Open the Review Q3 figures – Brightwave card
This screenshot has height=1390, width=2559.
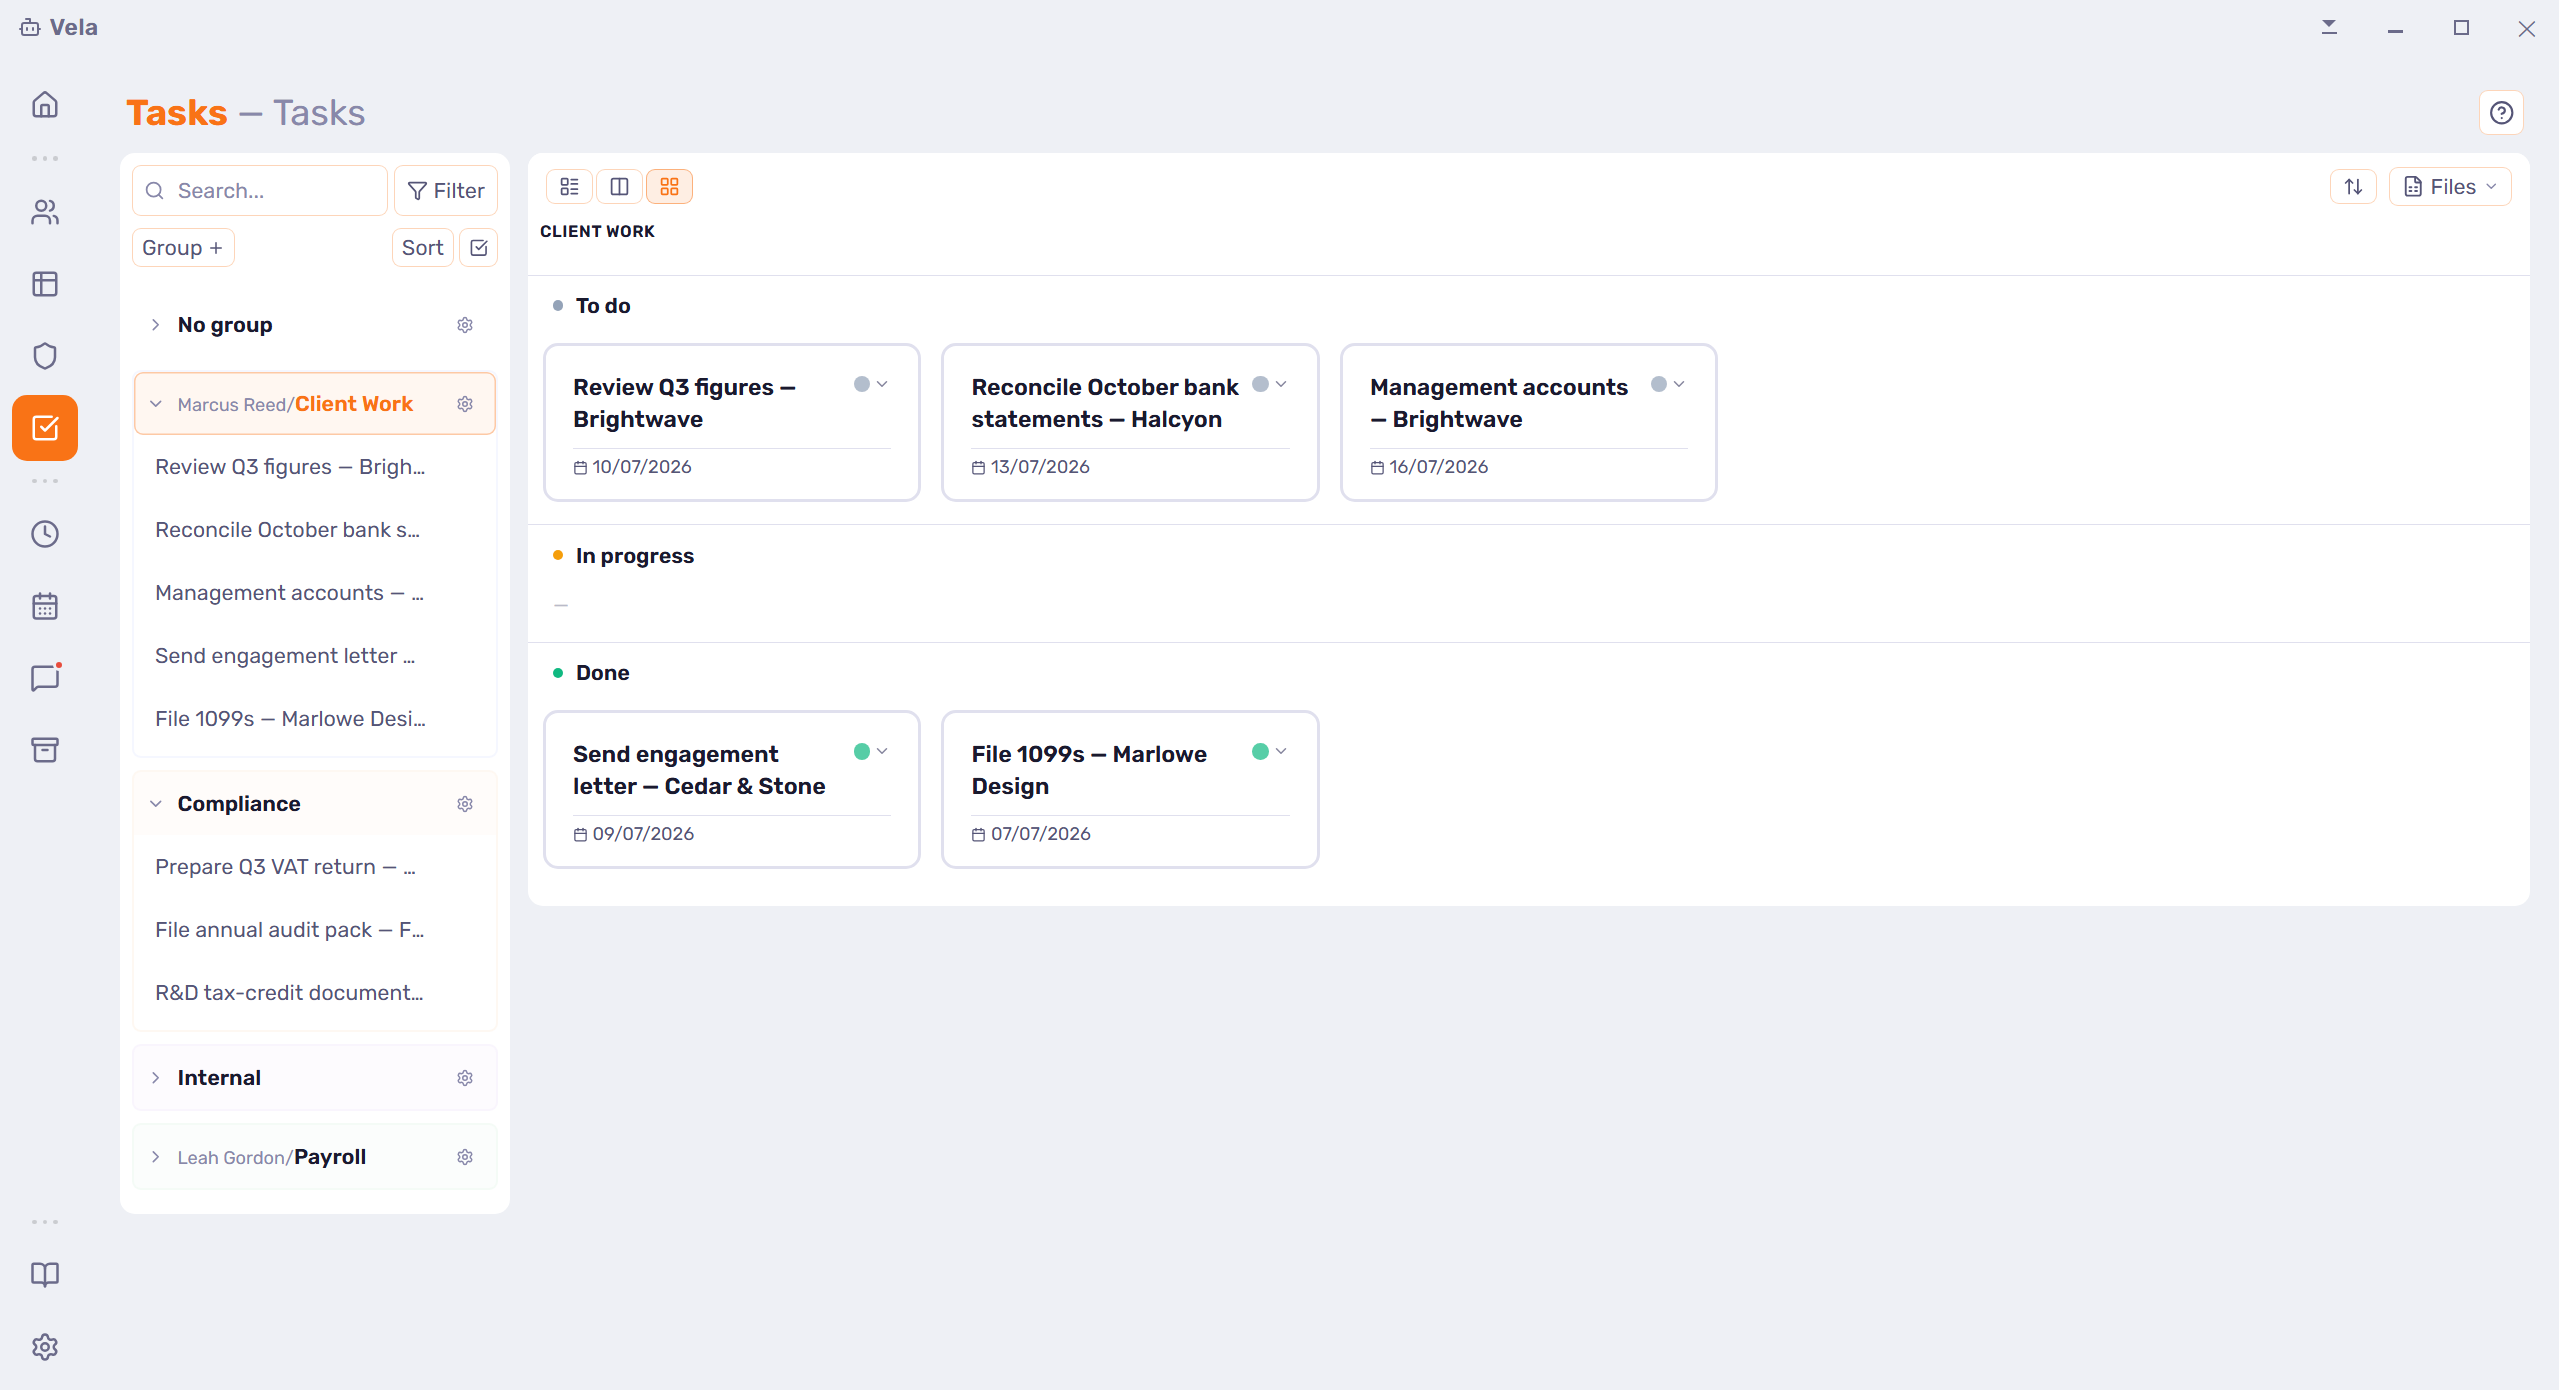click(x=732, y=422)
